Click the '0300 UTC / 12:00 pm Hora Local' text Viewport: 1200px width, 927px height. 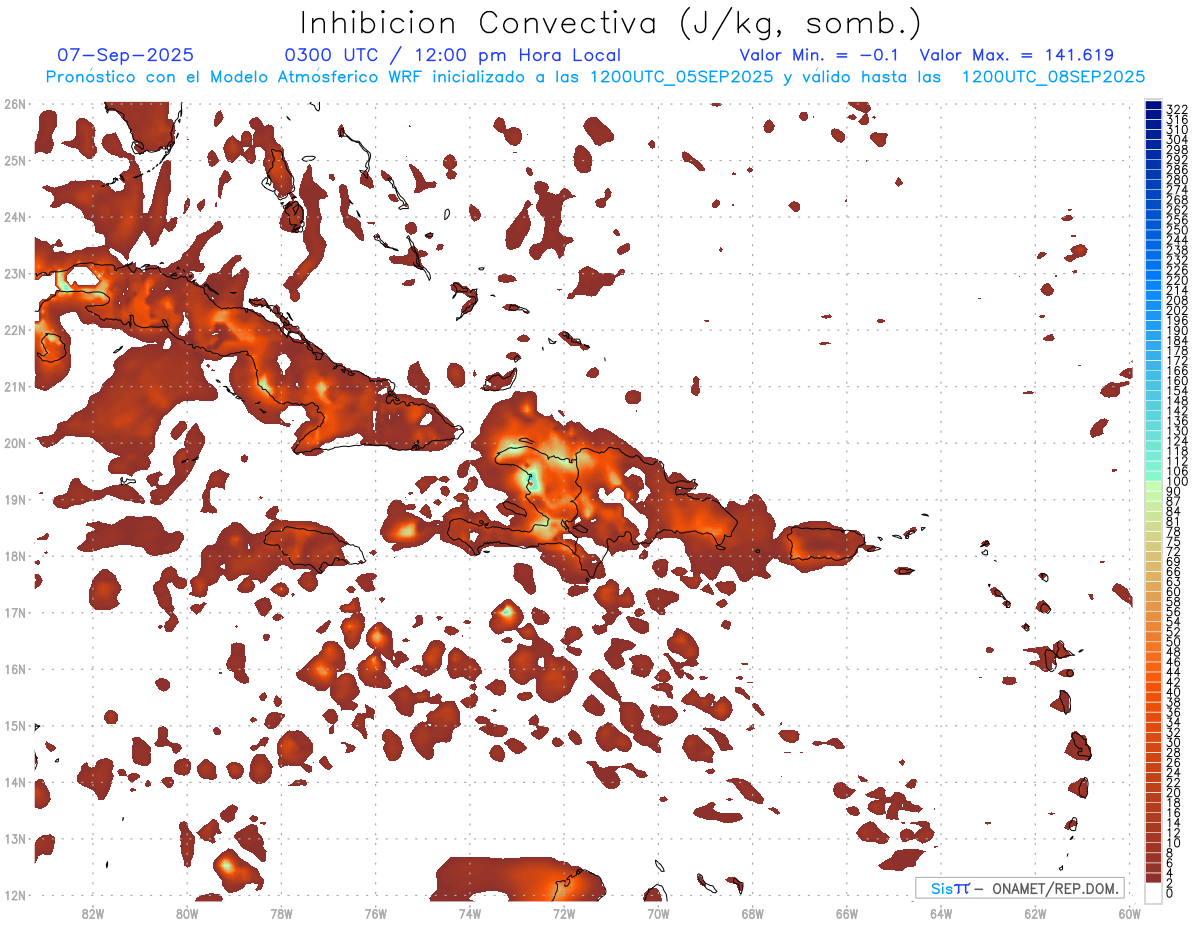452,56
